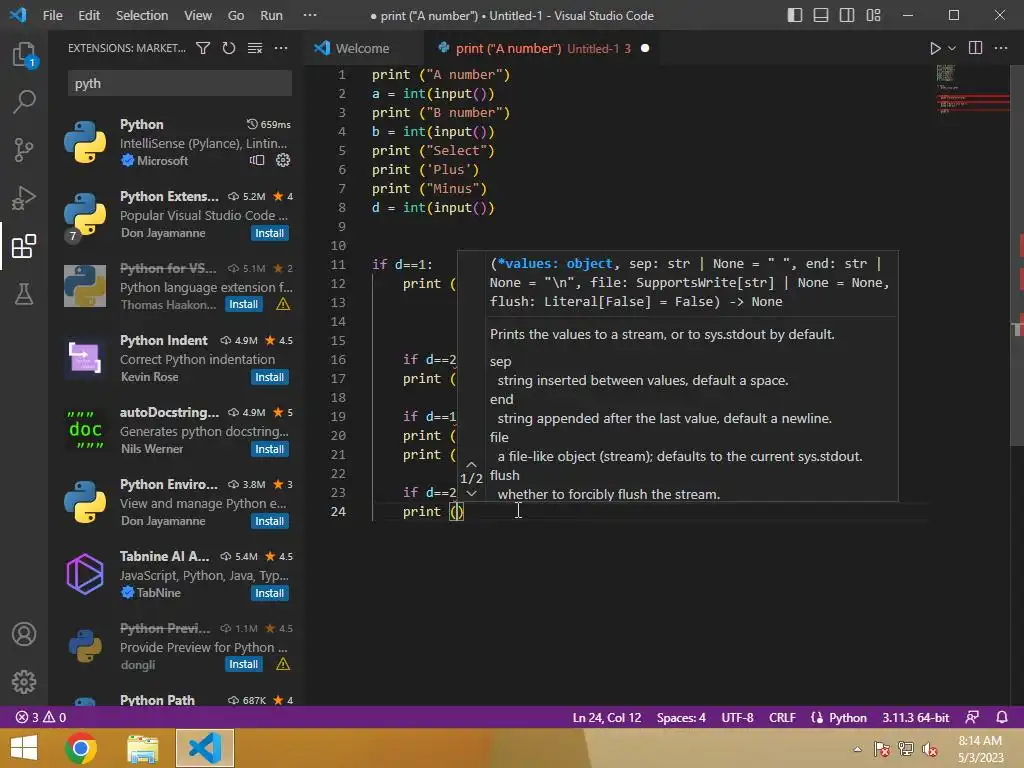Run the Python file with play button
The width and height of the screenshot is (1024, 768).
tap(935, 48)
